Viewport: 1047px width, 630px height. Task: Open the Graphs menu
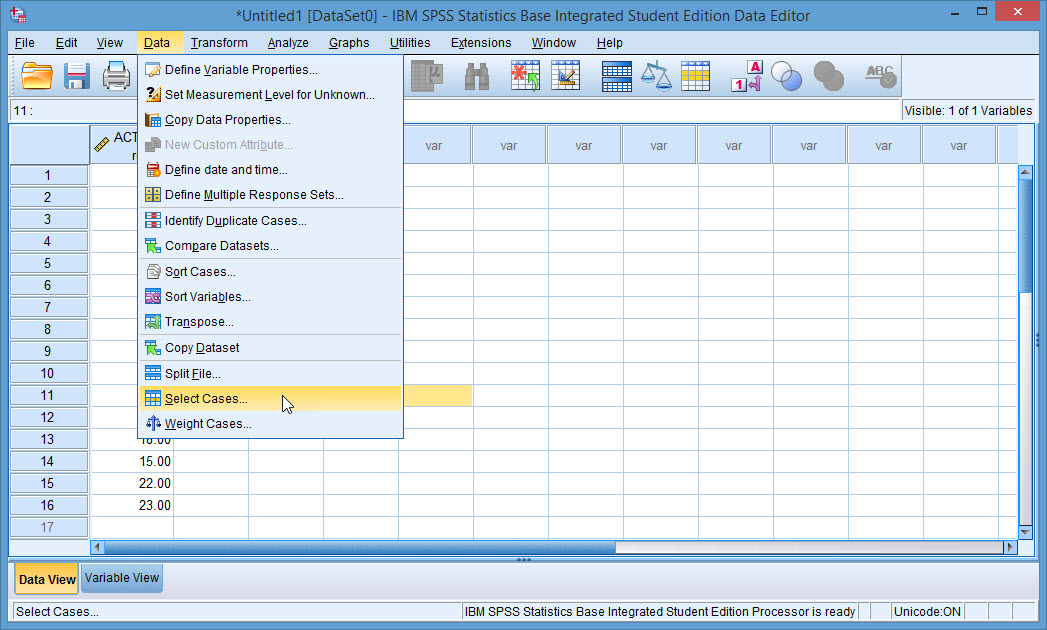[349, 43]
